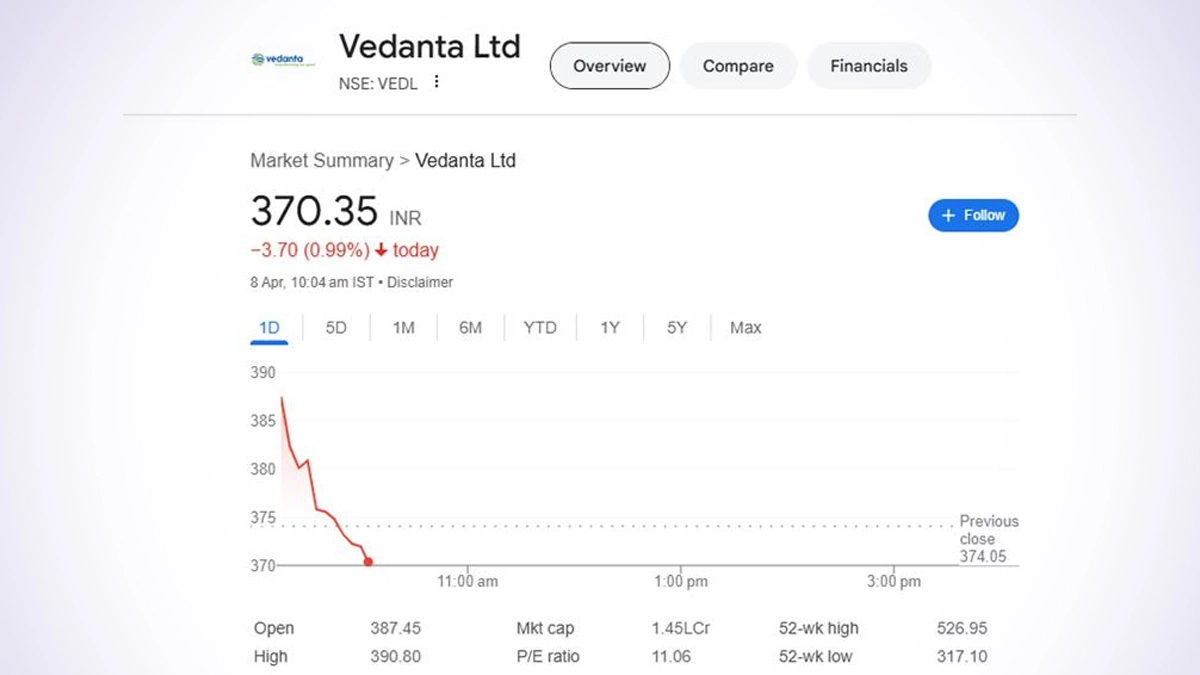
Task: Click the red current-price dot on chart
Action: 368,562
